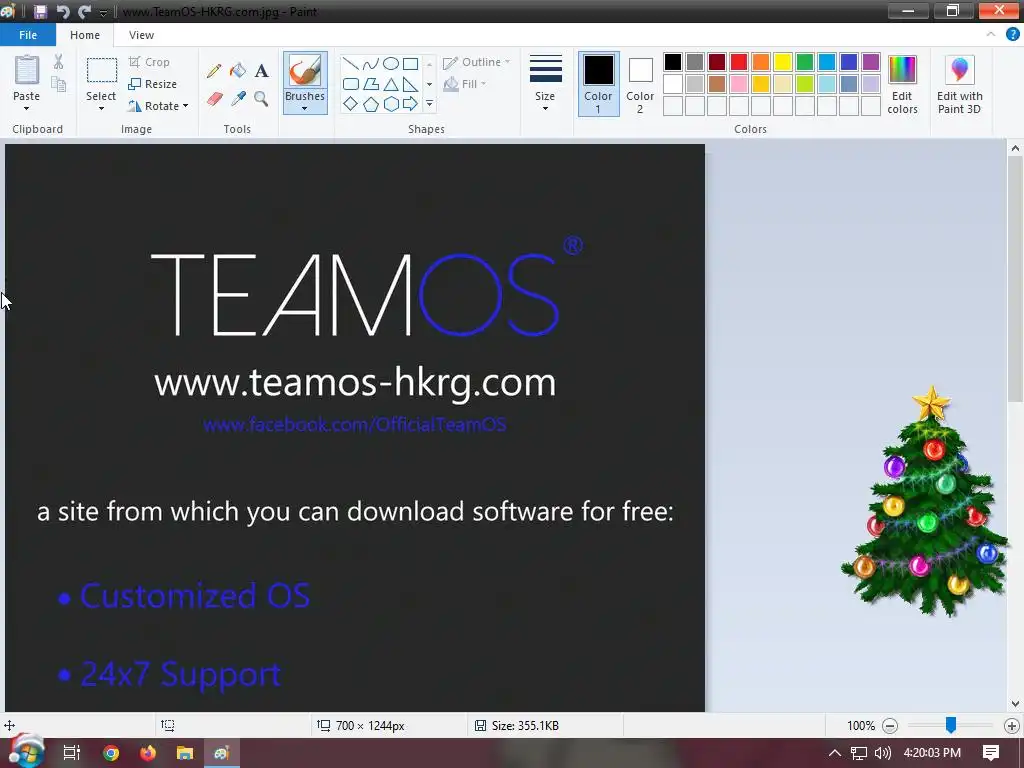Image resolution: width=1024 pixels, height=768 pixels.
Task: Click the Copy icon in Clipboard
Action: pyautogui.click(x=59, y=84)
